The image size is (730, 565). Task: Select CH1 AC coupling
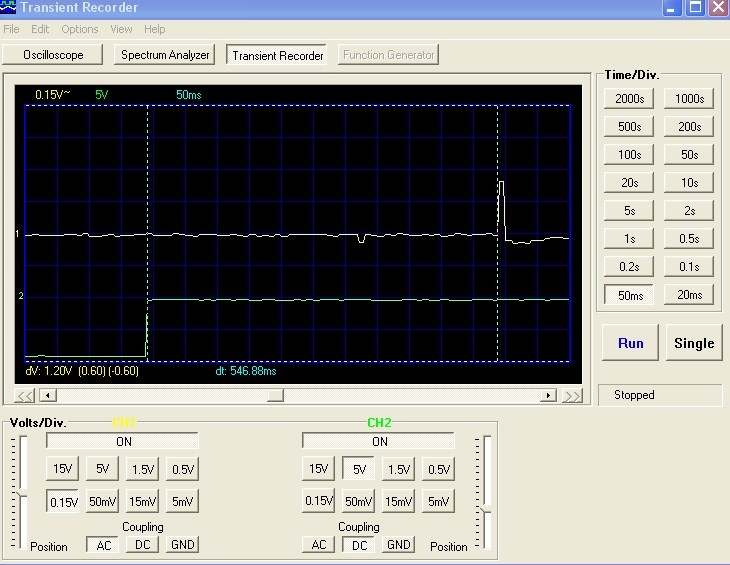click(x=103, y=545)
